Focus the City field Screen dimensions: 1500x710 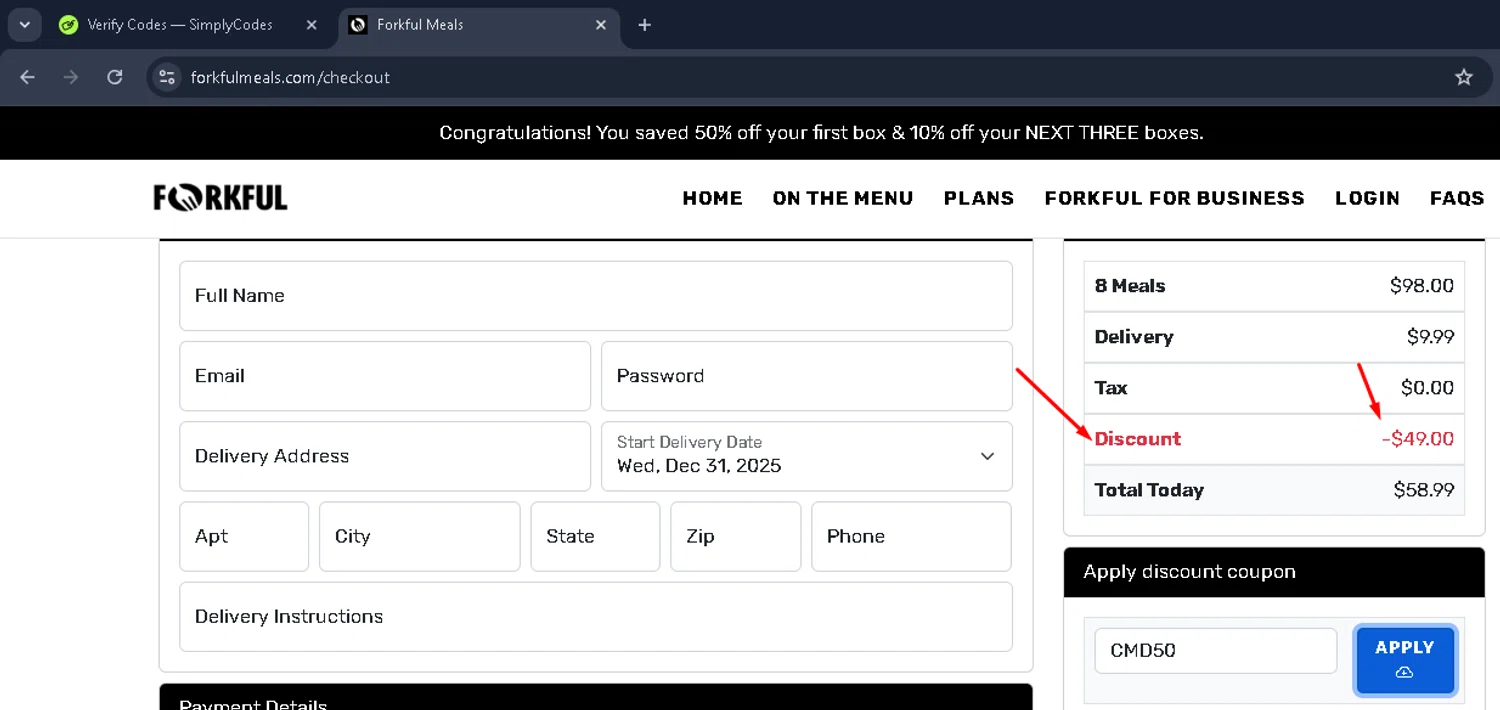click(420, 536)
